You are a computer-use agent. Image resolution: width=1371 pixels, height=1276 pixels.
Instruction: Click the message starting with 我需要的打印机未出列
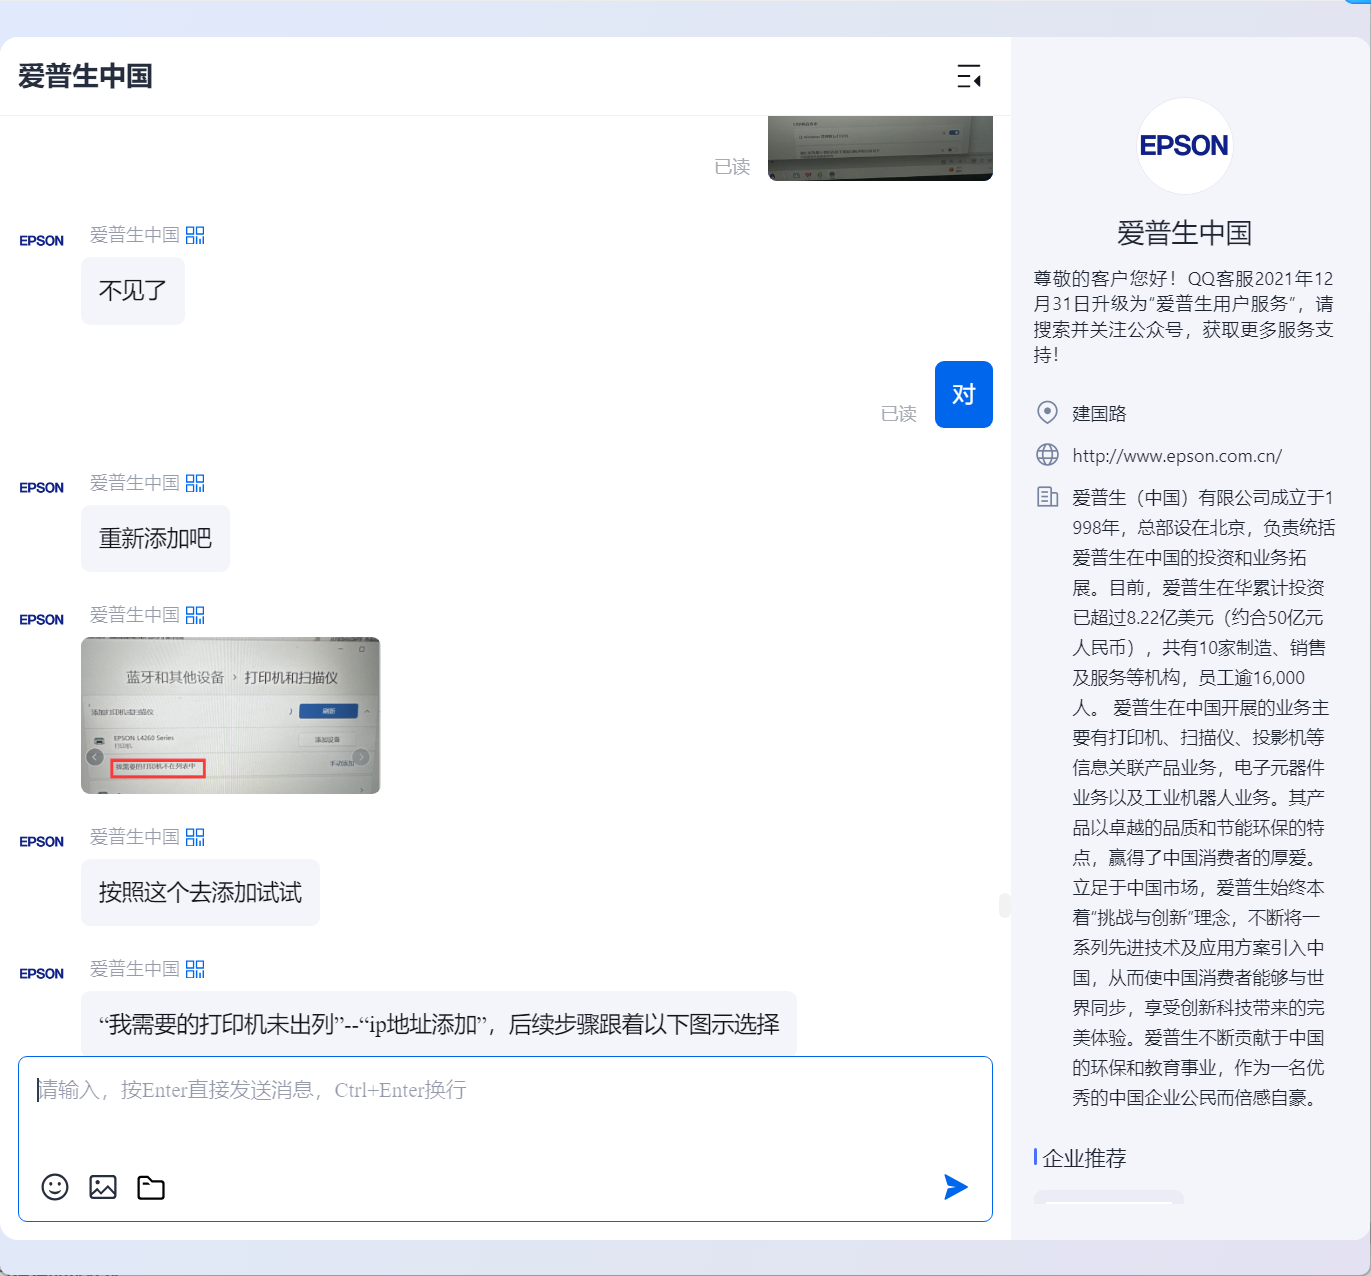439,1024
